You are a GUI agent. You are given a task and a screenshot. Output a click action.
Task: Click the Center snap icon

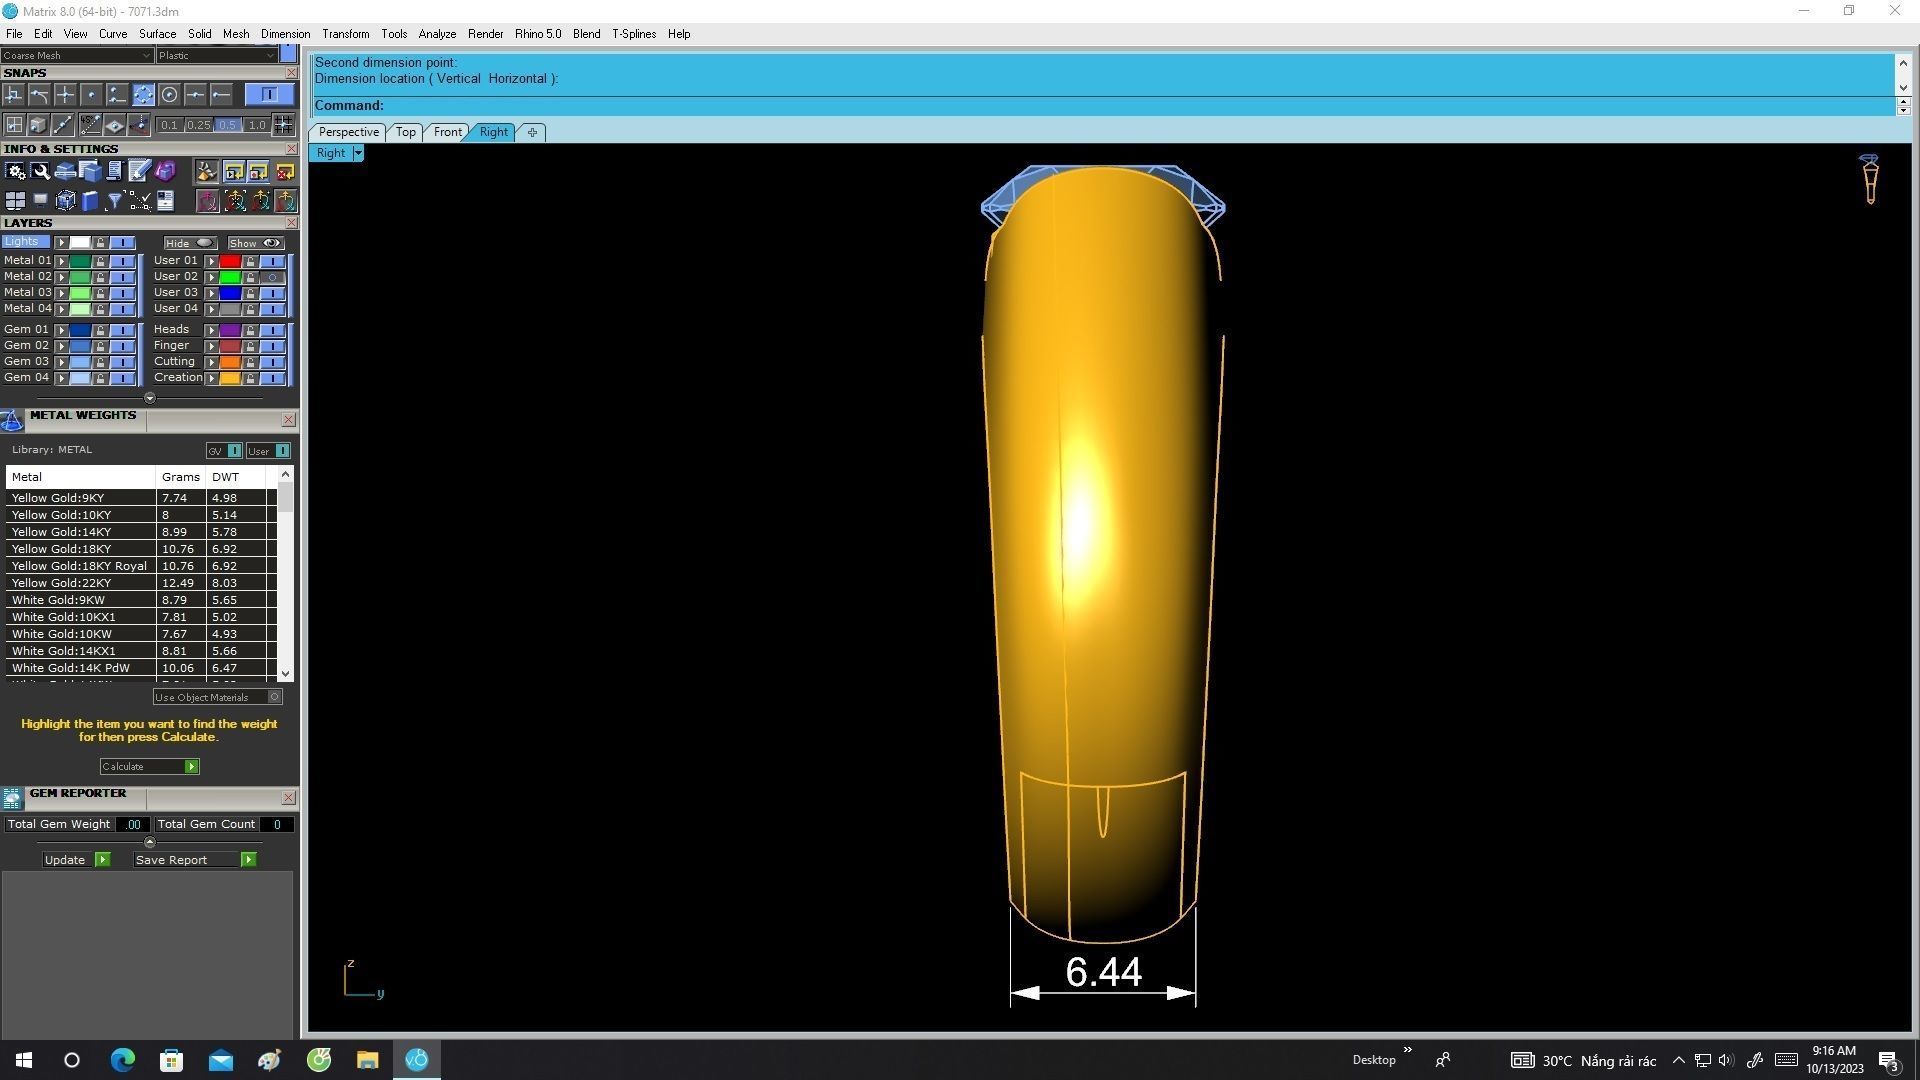click(169, 95)
